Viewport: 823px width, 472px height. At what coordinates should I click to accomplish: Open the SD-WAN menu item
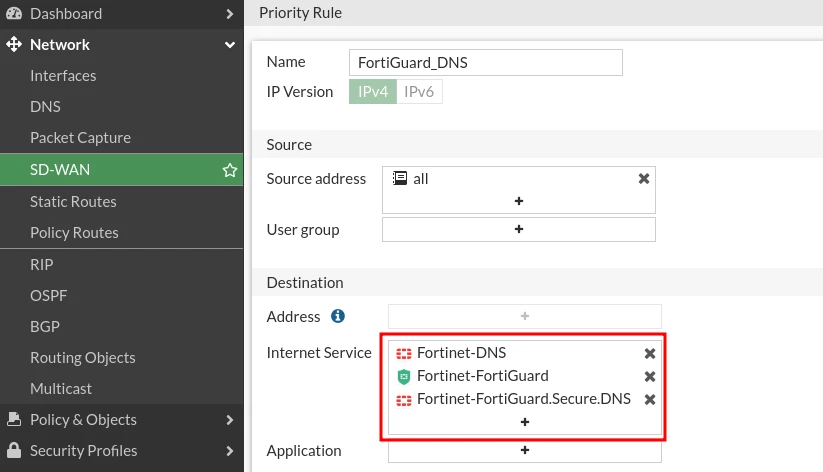click(121, 170)
